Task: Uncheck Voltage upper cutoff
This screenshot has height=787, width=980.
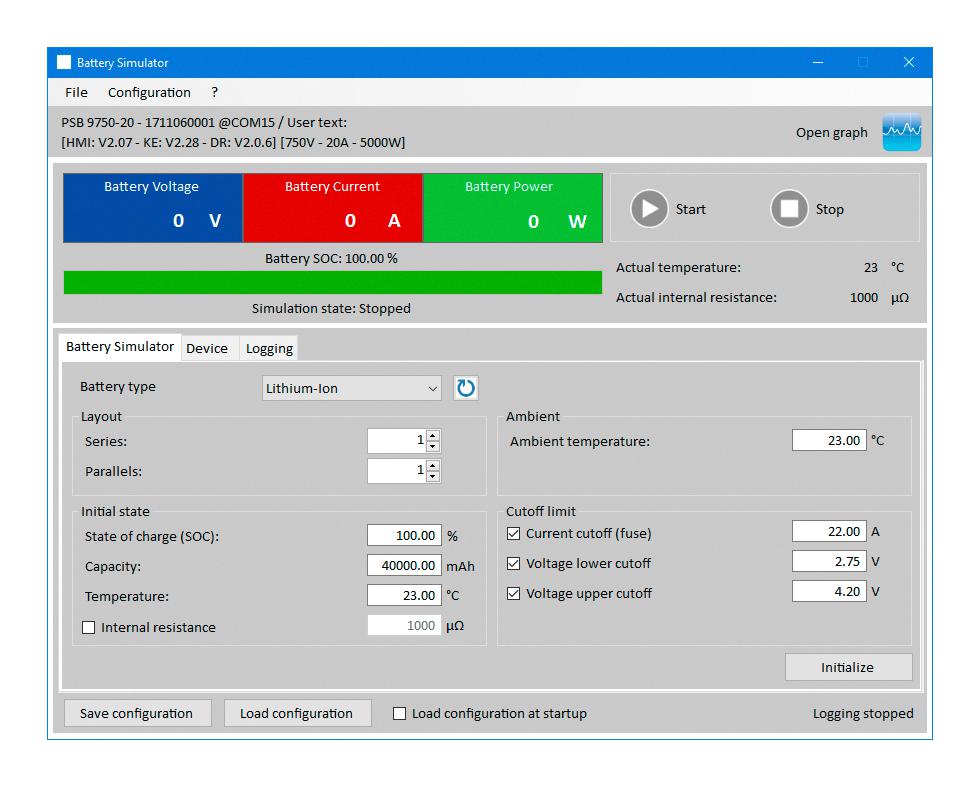Action: click(x=514, y=593)
